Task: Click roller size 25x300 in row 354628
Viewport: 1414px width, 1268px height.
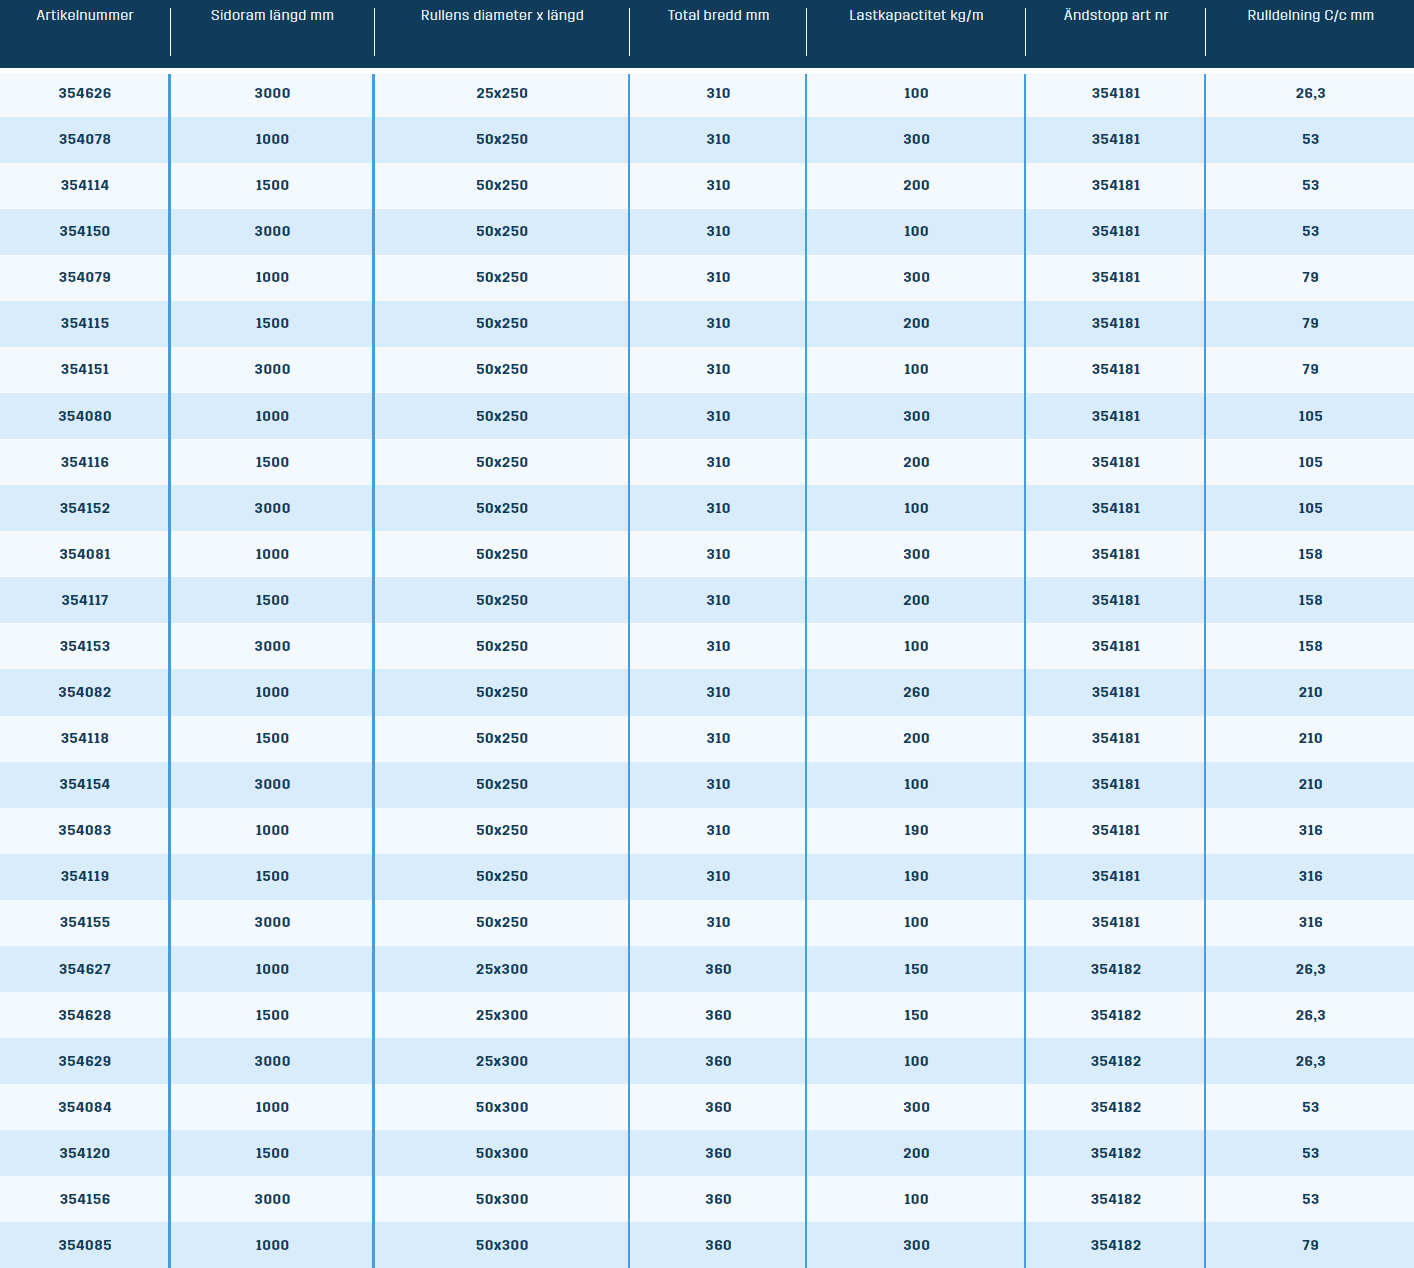Action: (502, 1015)
